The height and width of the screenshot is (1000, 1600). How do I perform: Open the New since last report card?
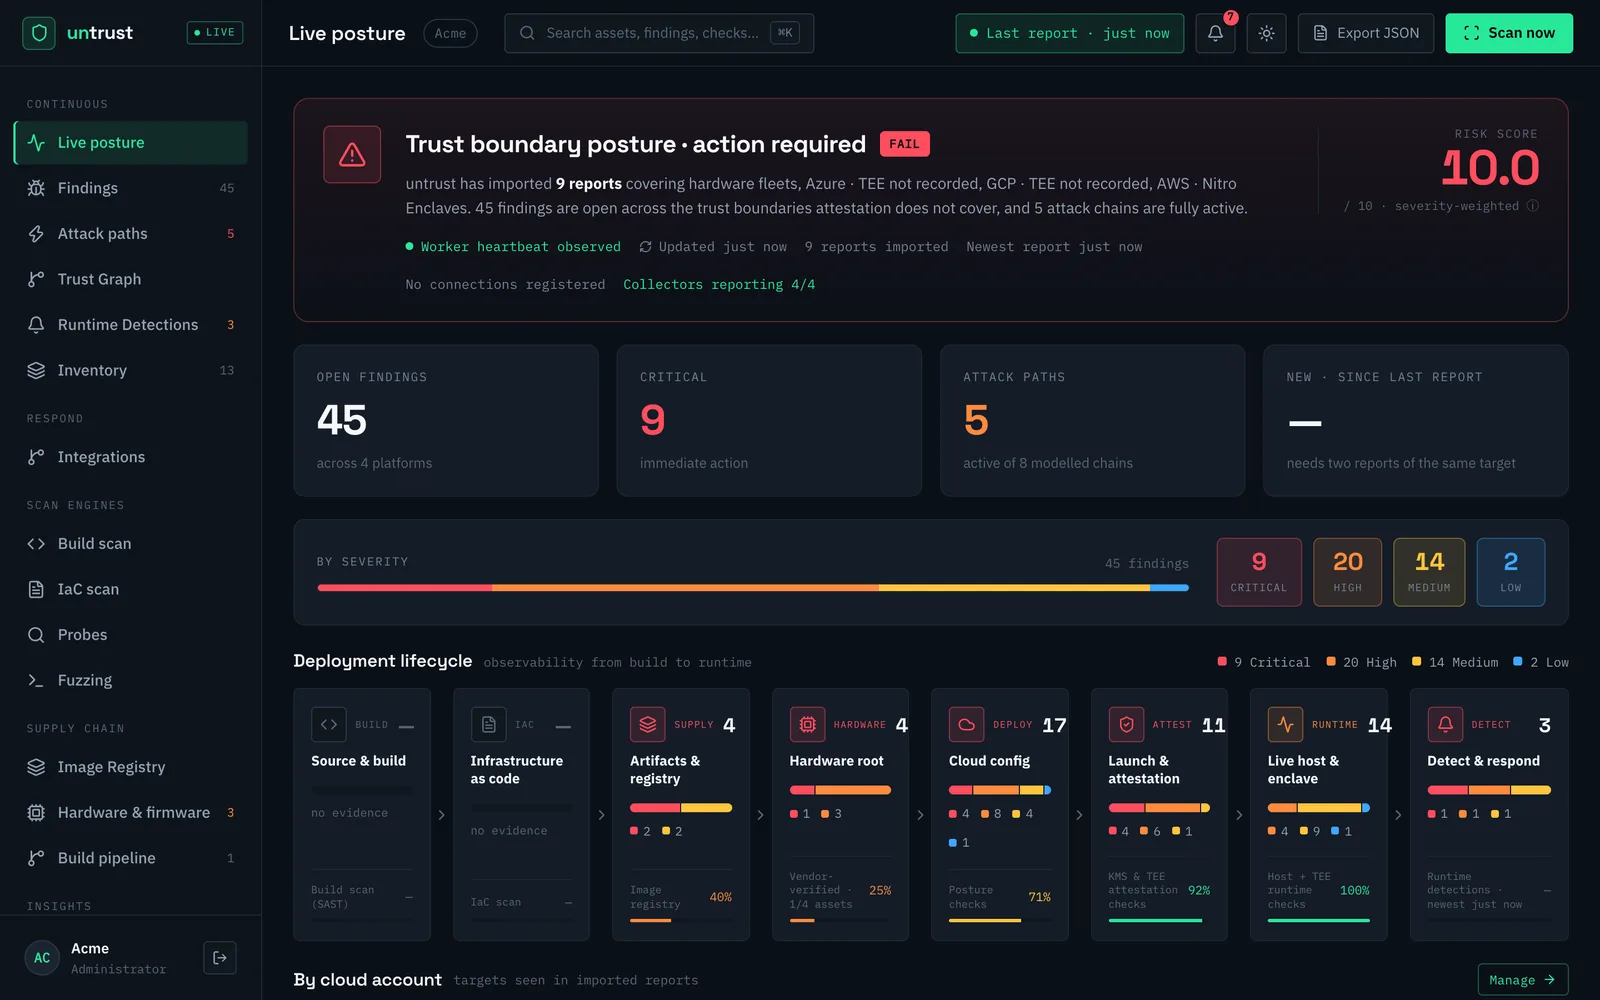coord(1415,420)
